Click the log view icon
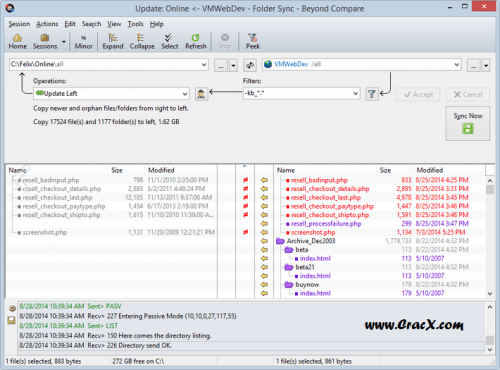Screen dimensions: 500x370 (x=12, y=308)
